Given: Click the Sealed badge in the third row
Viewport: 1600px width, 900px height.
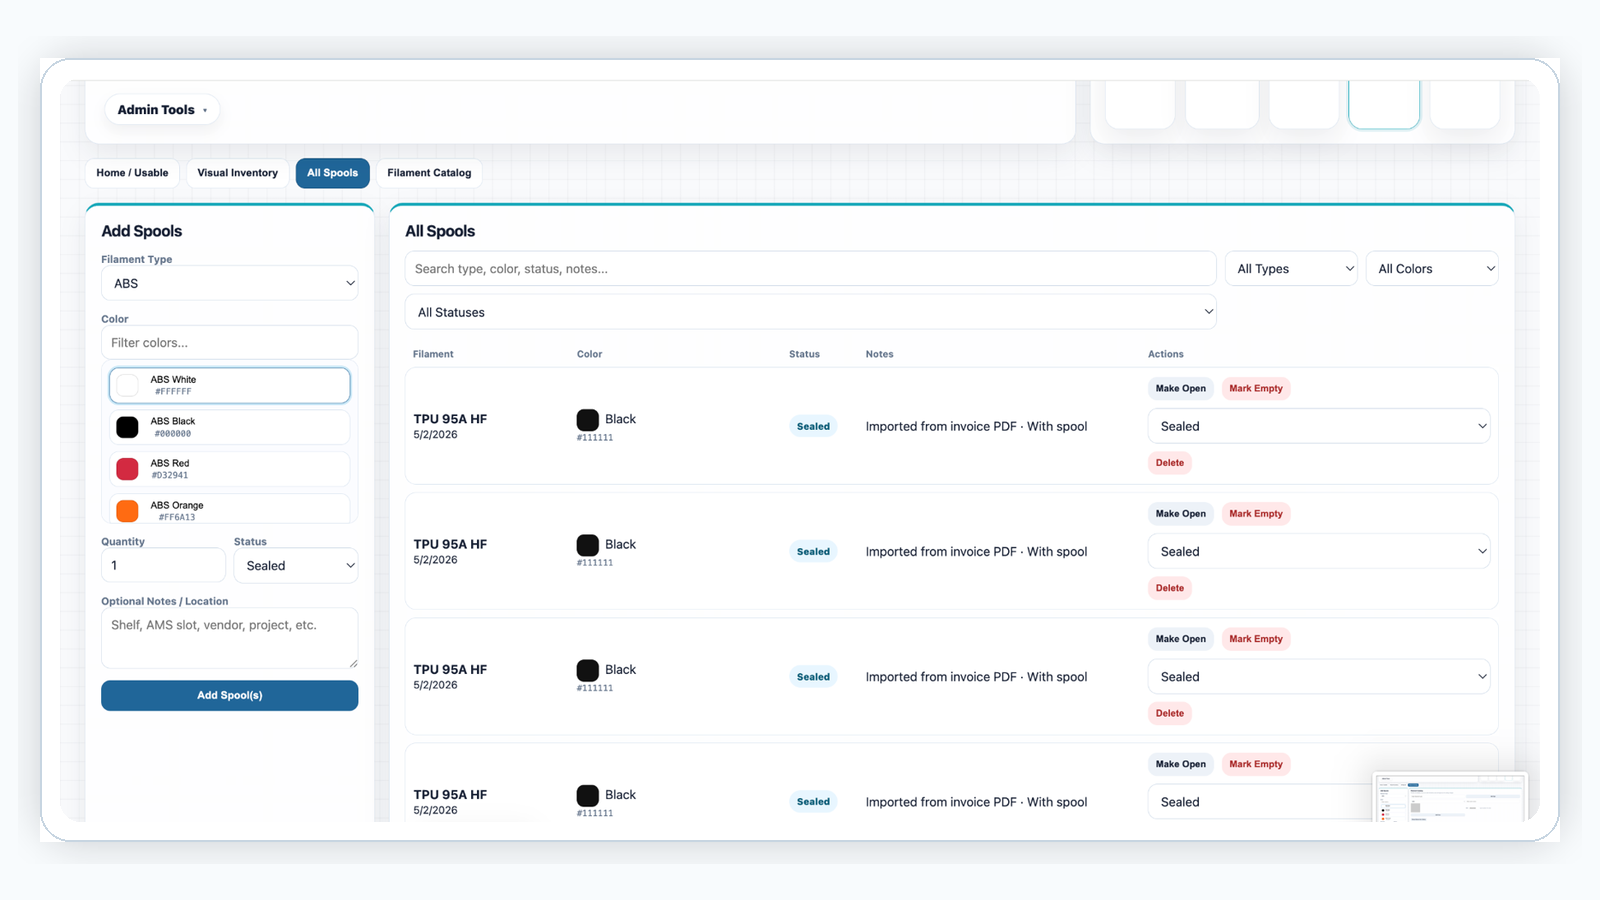Looking at the screenshot, I should point(813,677).
